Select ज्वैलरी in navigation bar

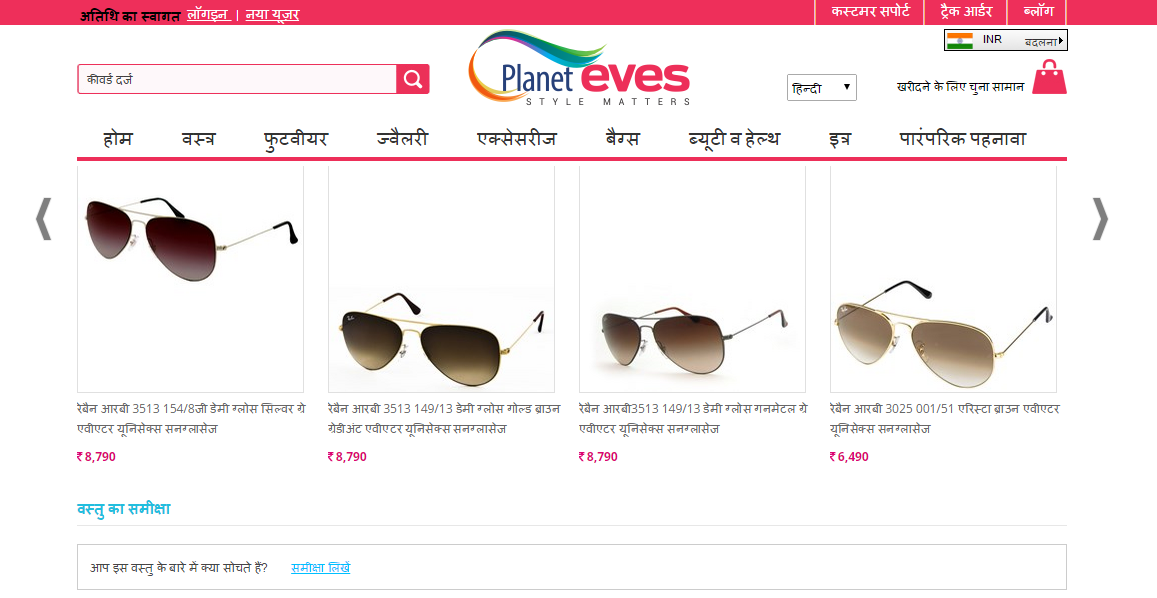click(402, 139)
